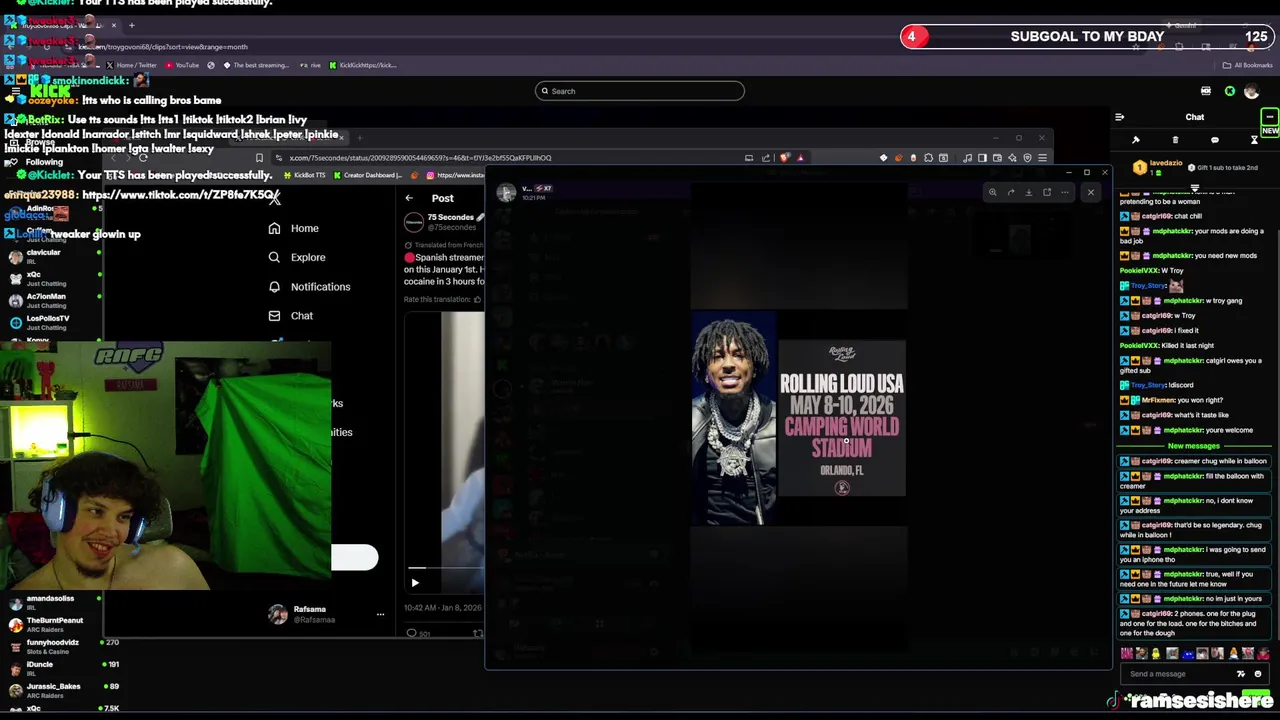Open Home in the X sidebar
The width and height of the screenshot is (1280, 720).
293,228
